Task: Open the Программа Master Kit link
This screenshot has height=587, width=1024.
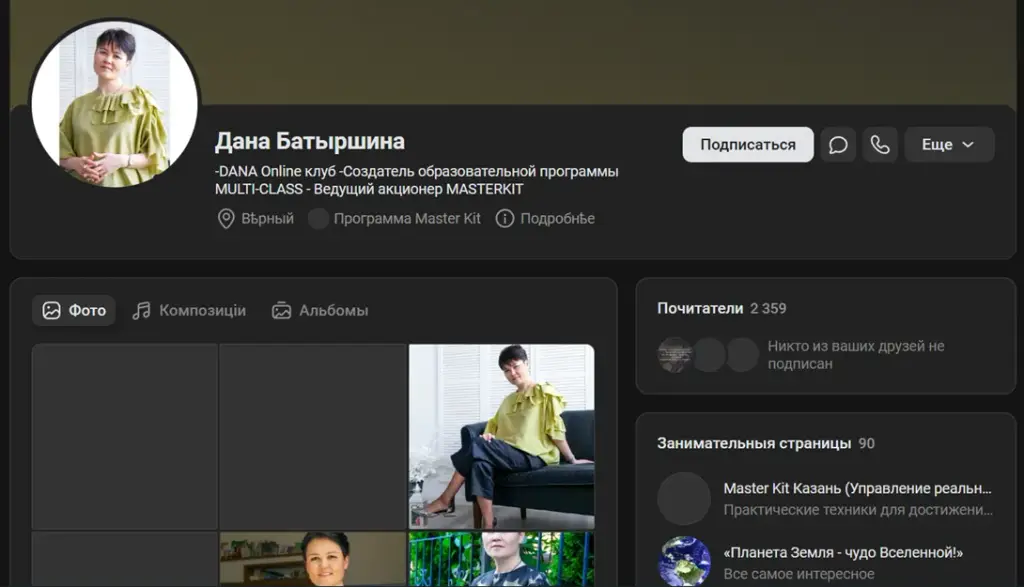Action: click(x=407, y=219)
